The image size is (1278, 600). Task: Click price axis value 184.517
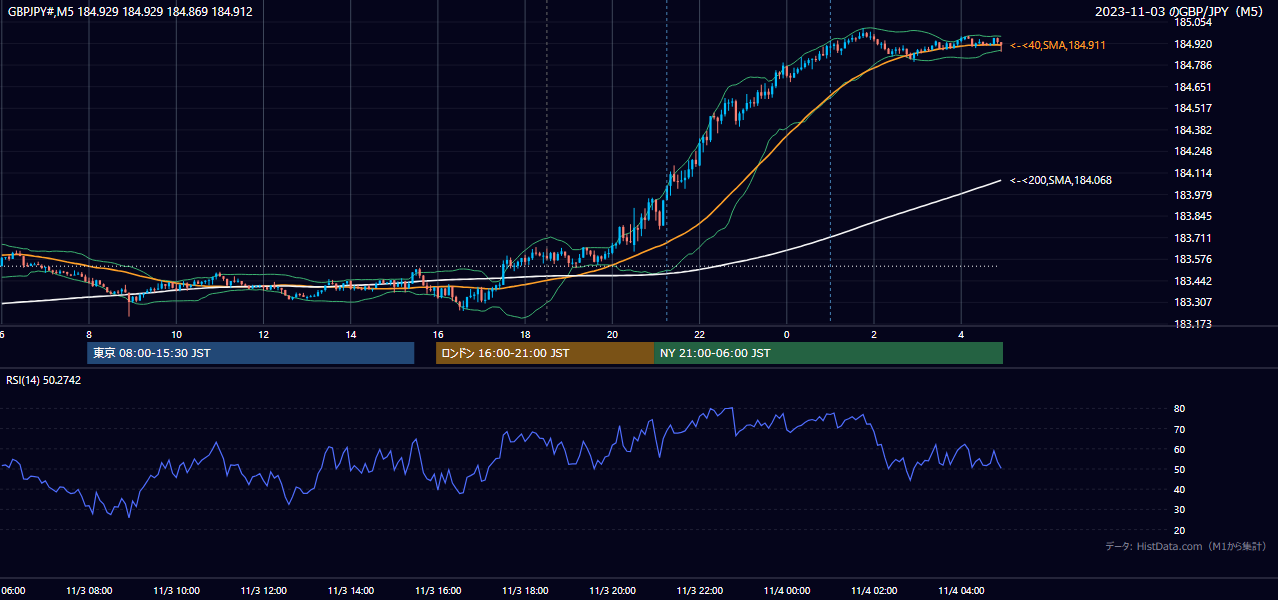[x=1193, y=108]
